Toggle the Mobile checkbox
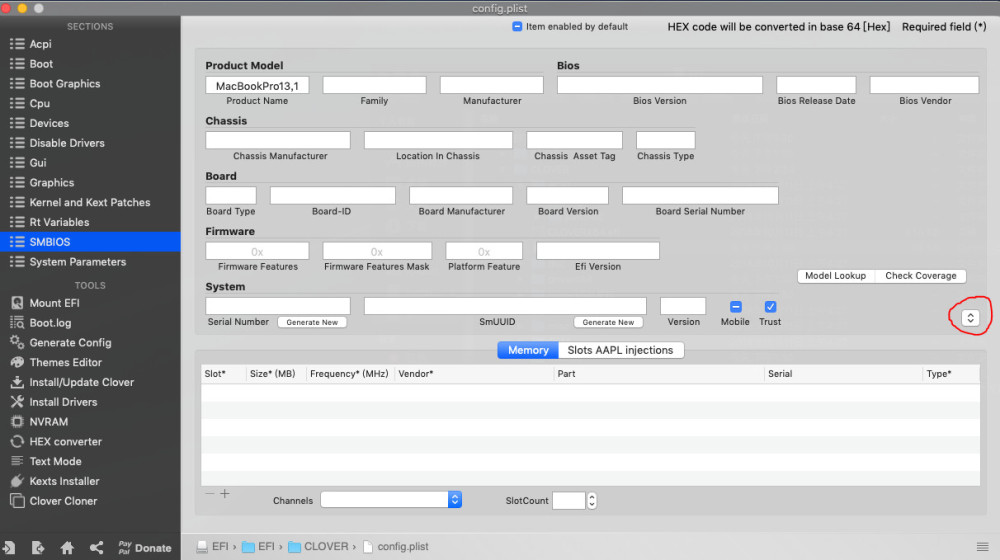1000x560 pixels. coord(735,307)
